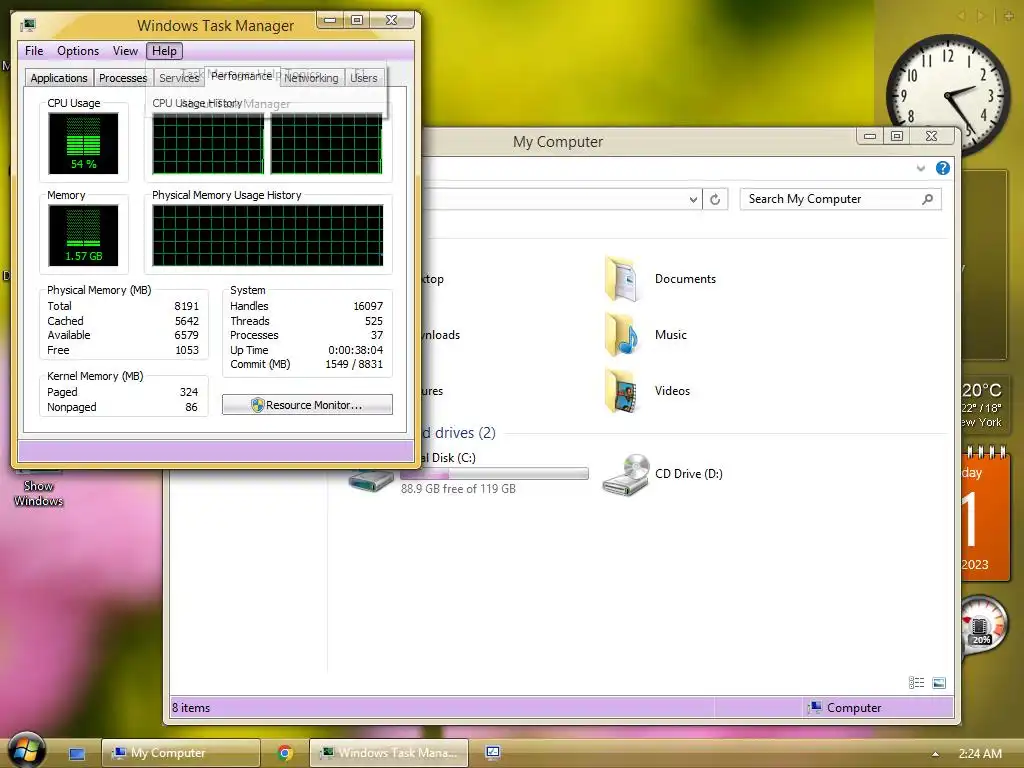Image resolution: width=1024 pixels, height=768 pixels.
Task: Select the local disk drive icon
Action: [x=371, y=481]
